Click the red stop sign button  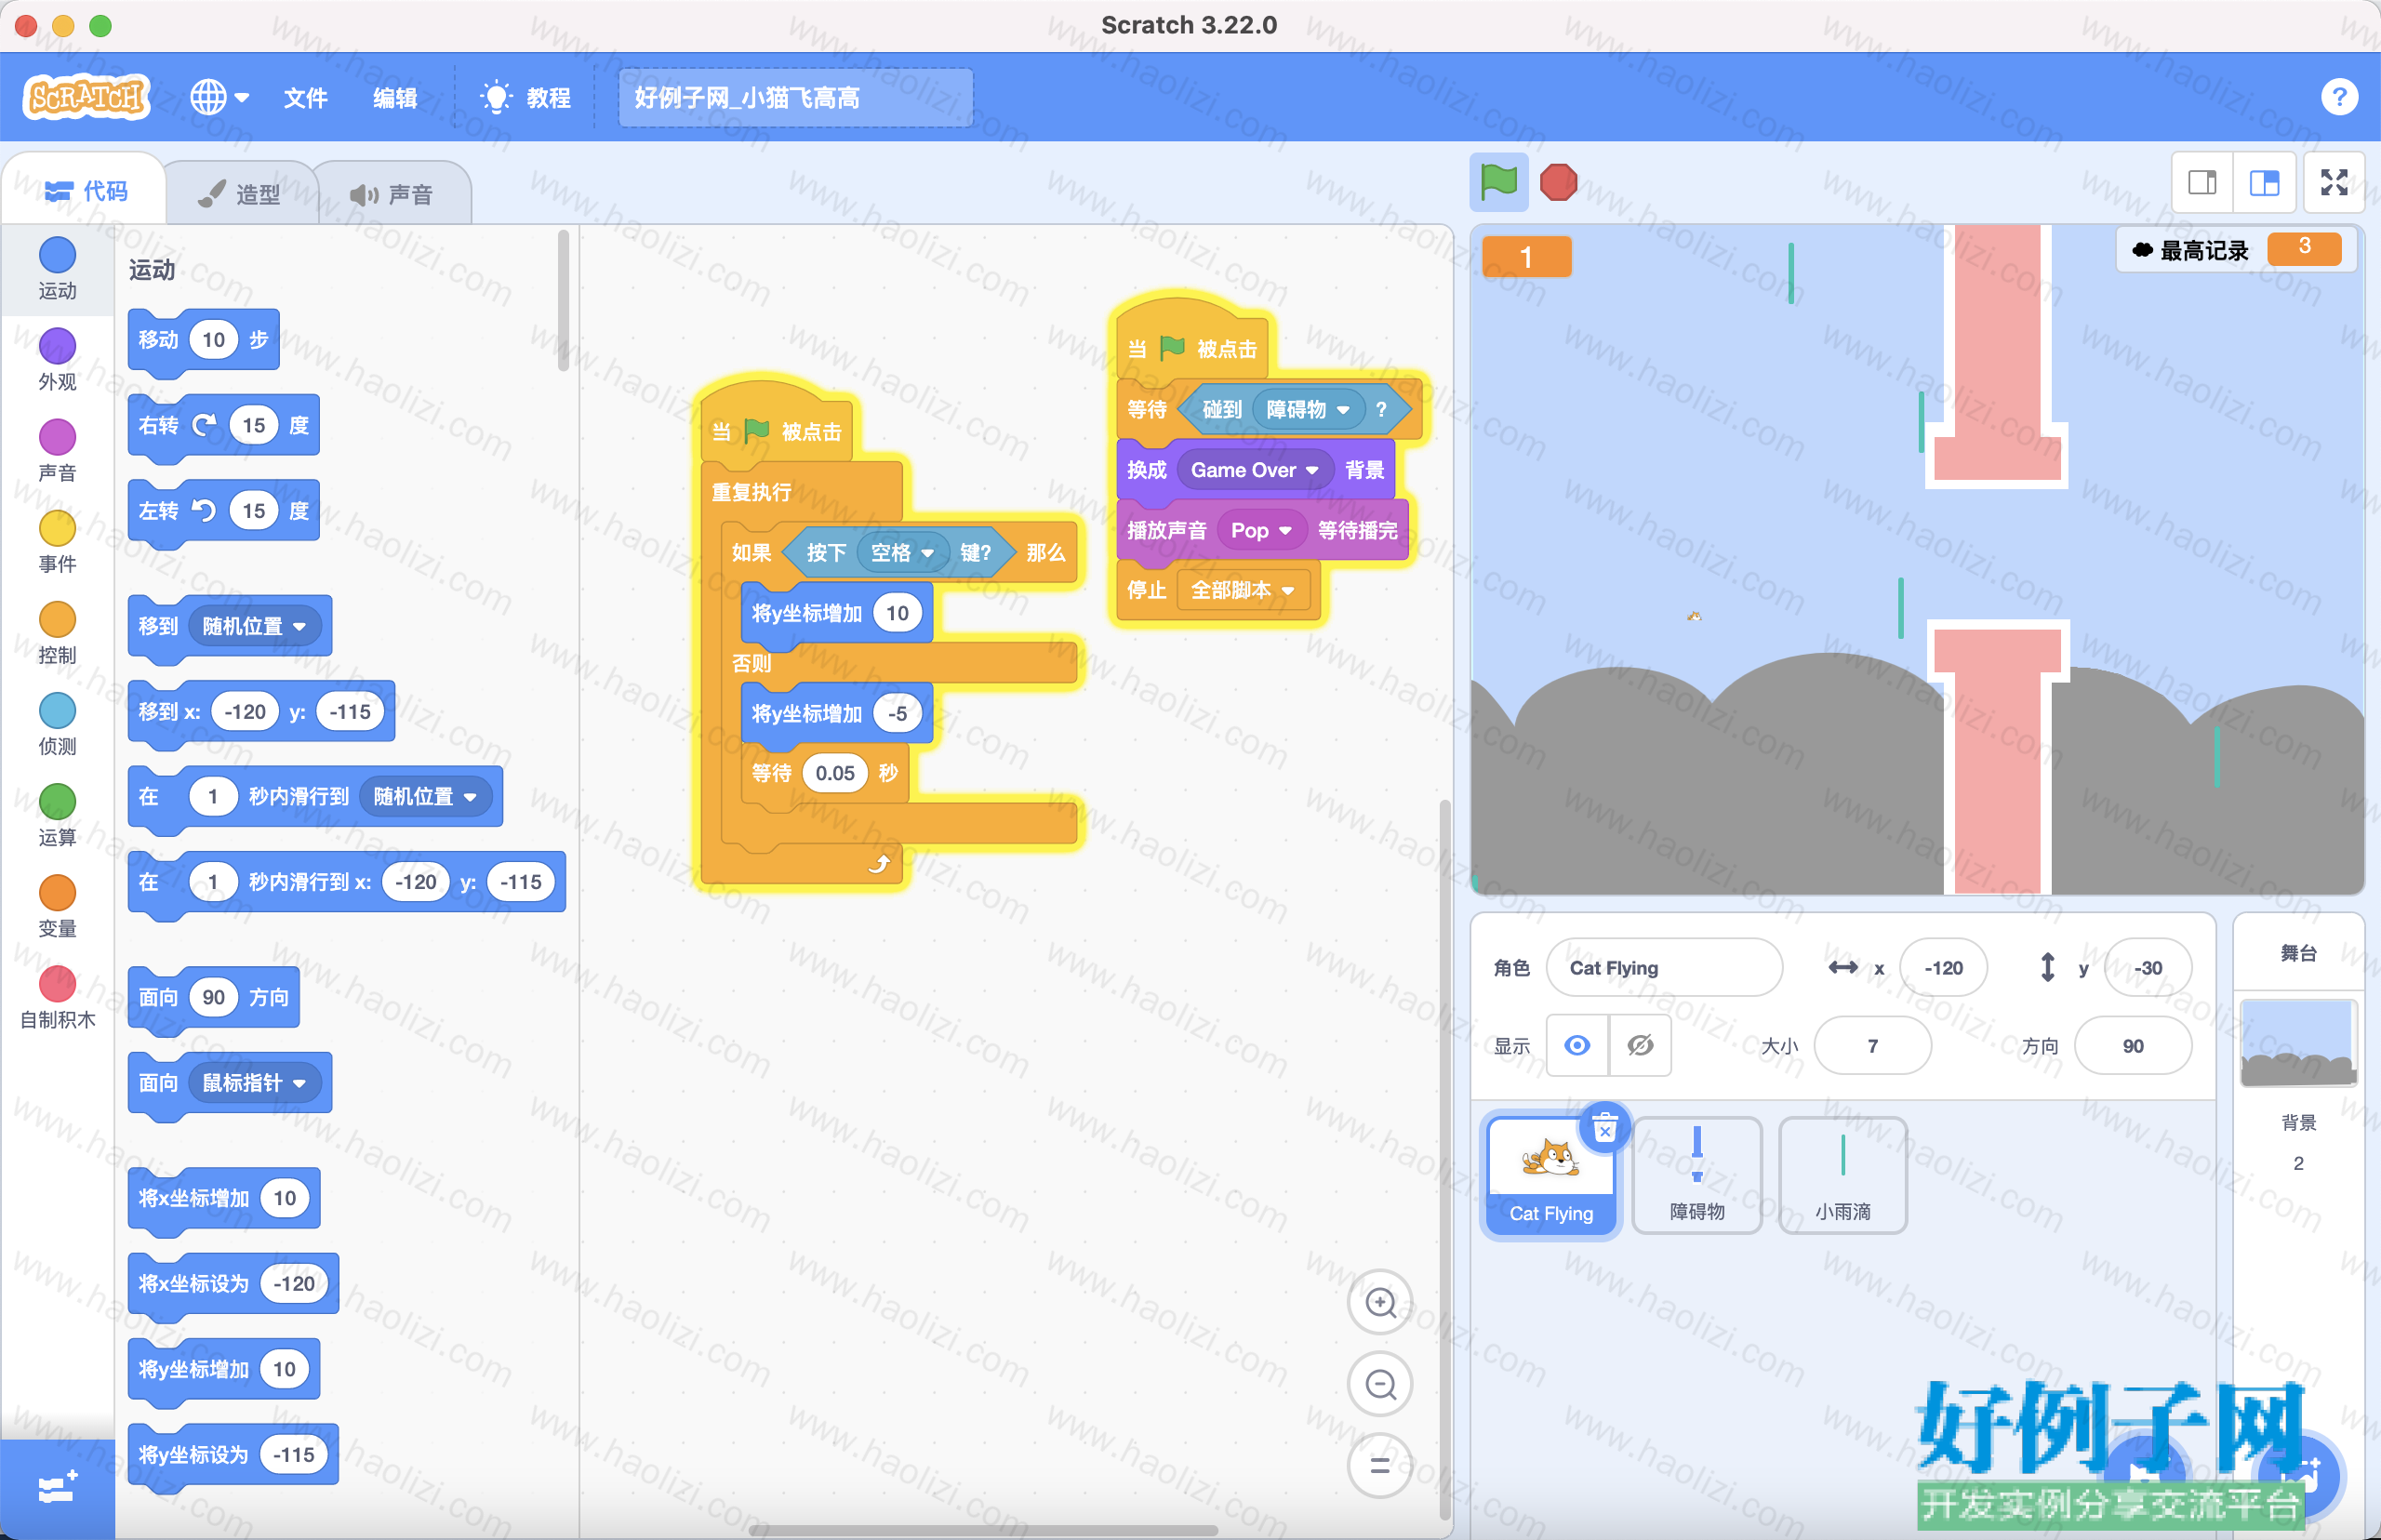click(1558, 183)
